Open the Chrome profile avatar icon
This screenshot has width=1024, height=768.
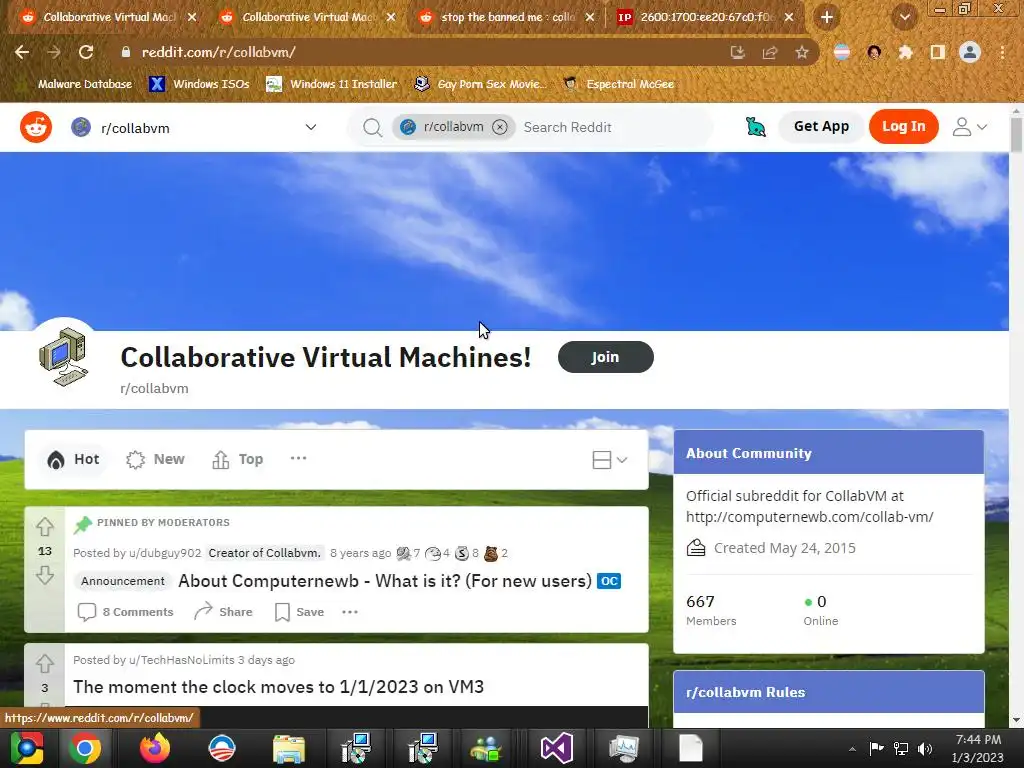pos(970,52)
